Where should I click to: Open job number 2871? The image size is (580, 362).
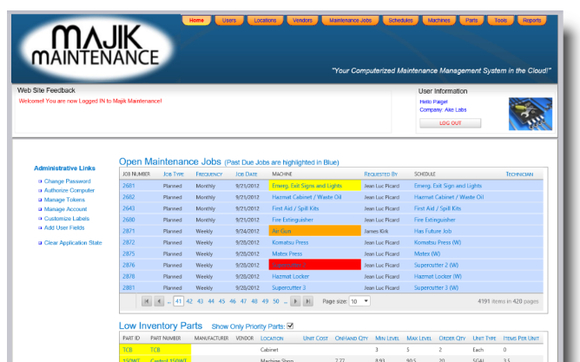[x=129, y=231]
